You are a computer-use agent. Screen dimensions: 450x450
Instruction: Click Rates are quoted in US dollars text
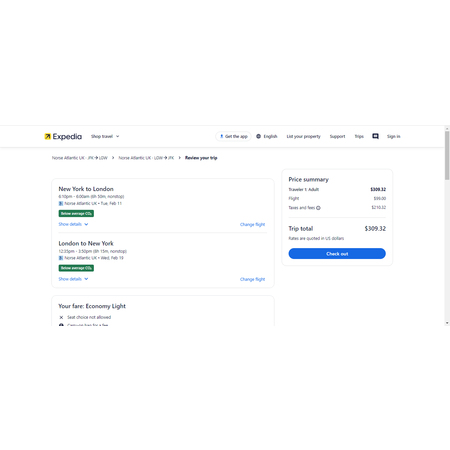[316, 238]
